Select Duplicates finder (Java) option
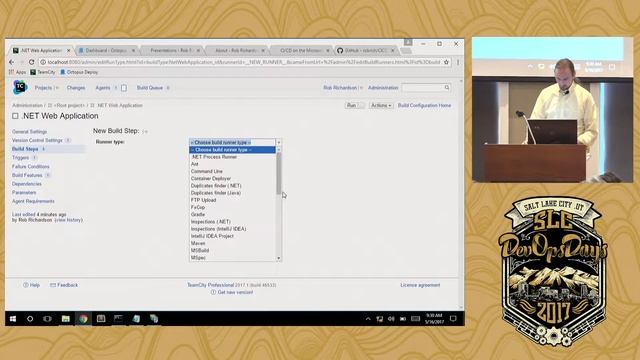 tap(233, 193)
